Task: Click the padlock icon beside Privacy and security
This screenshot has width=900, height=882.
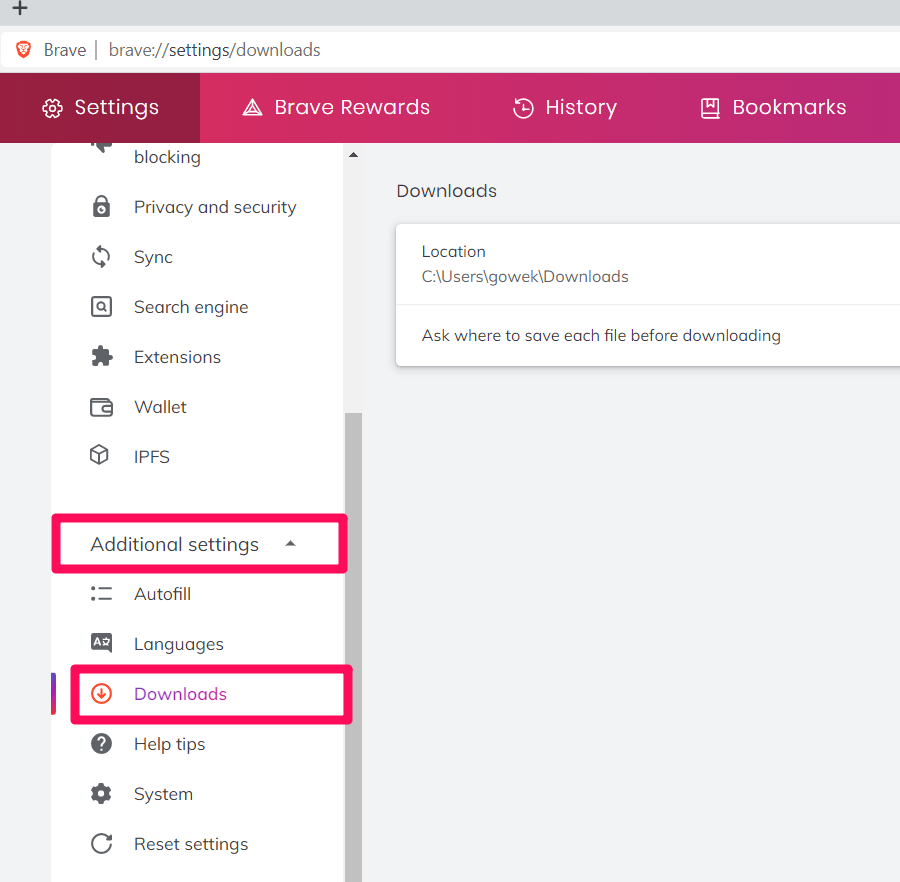Action: point(102,207)
